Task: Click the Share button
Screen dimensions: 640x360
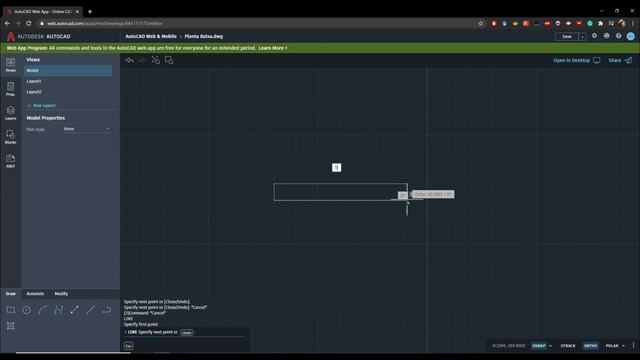Action: coord(620,60)
